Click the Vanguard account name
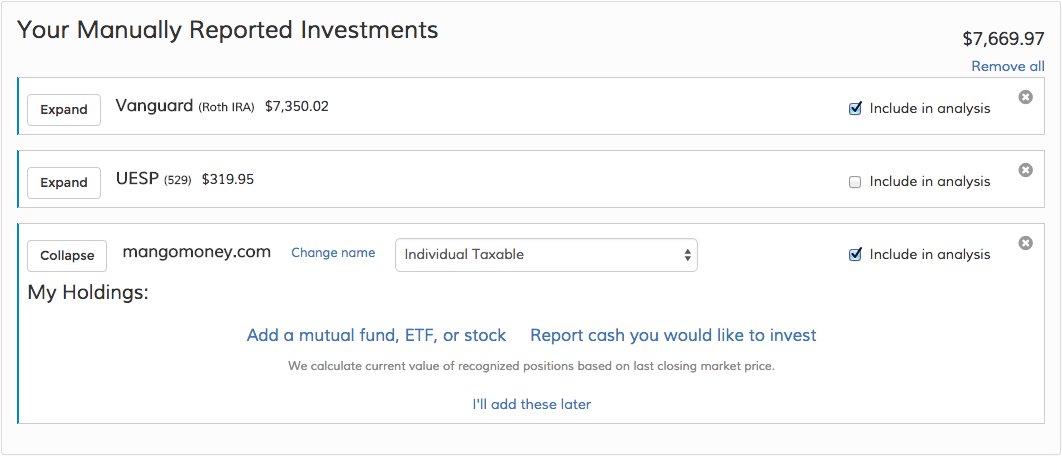The image size is (1062, 456). point(154,105)
